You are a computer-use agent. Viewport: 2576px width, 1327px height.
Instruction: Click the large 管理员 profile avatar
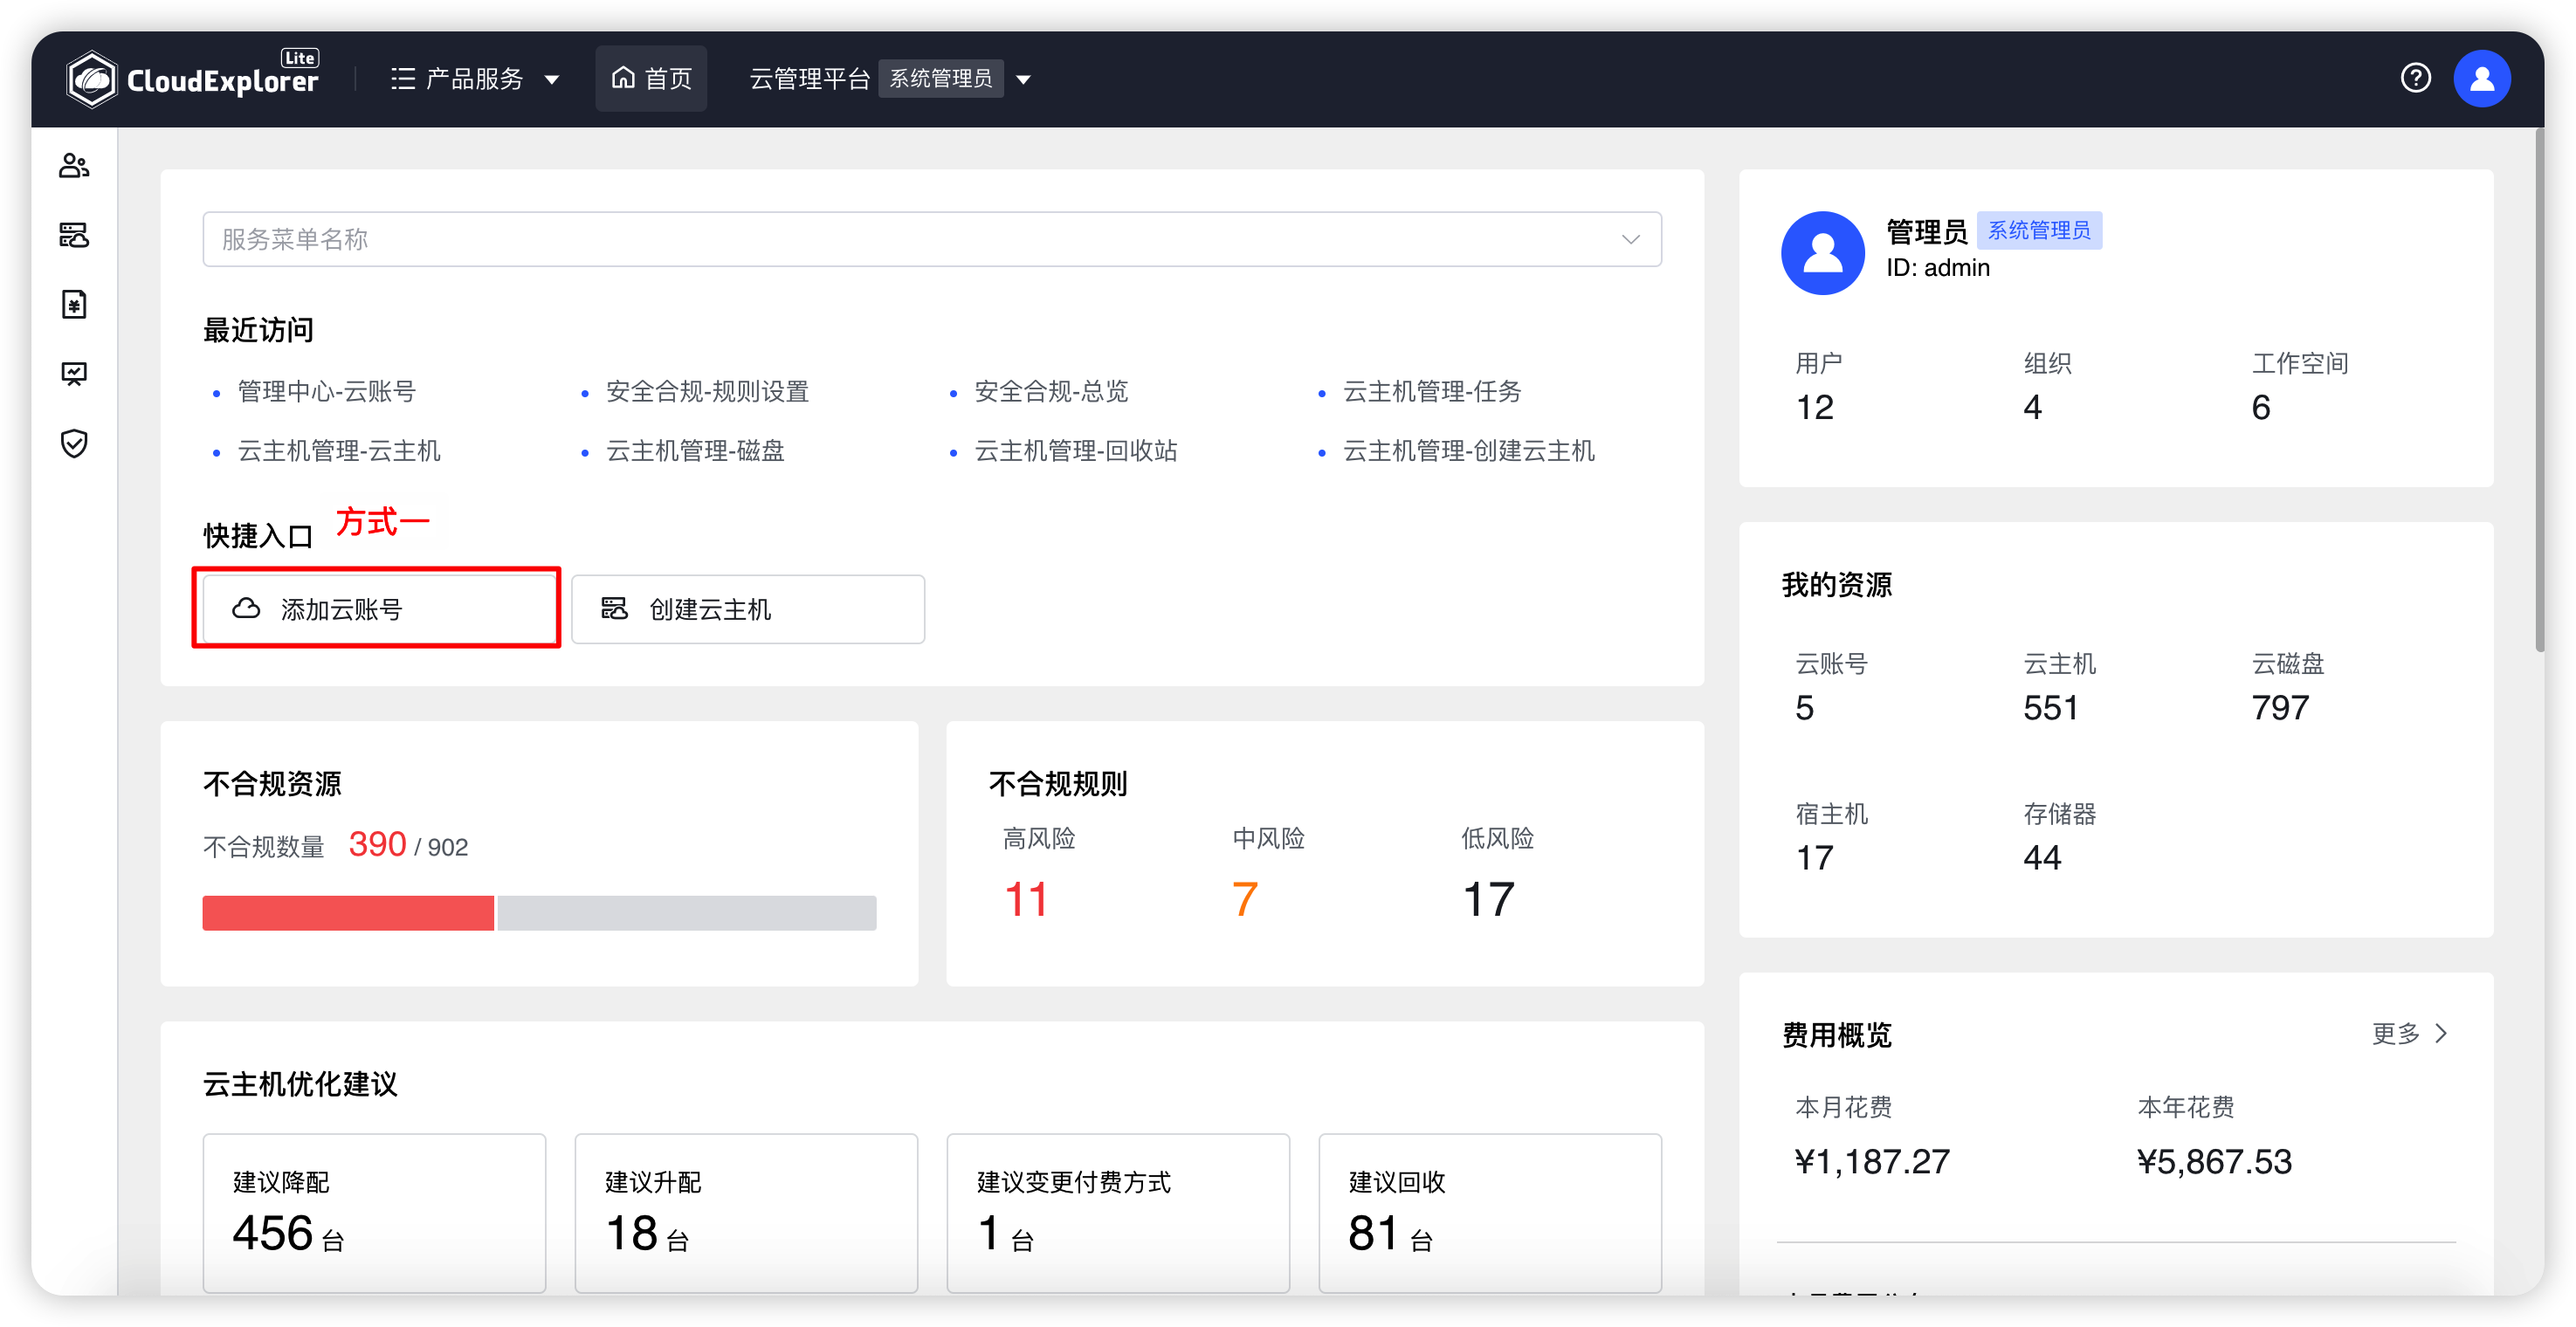click(1822, 252)
